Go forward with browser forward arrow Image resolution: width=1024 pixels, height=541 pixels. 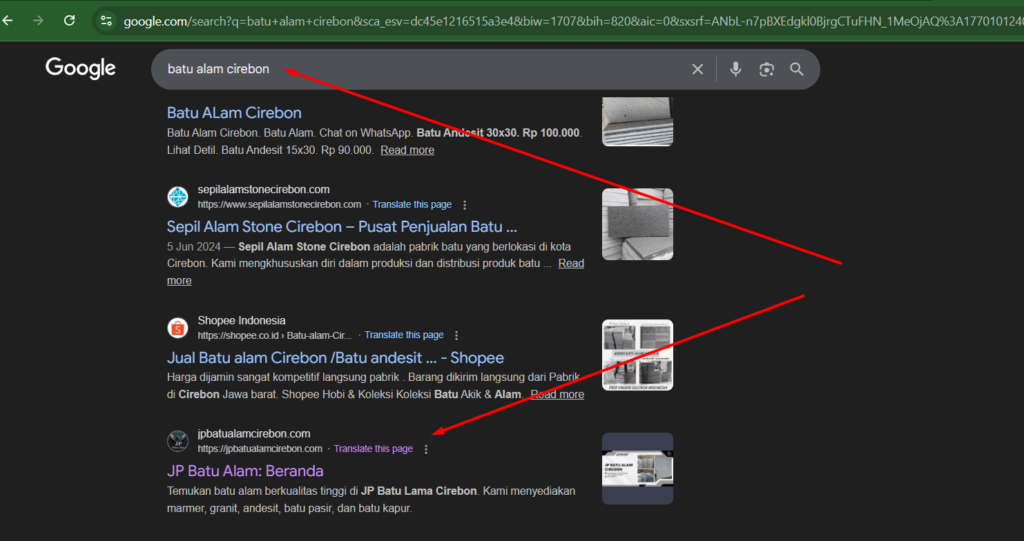[38, 20]
